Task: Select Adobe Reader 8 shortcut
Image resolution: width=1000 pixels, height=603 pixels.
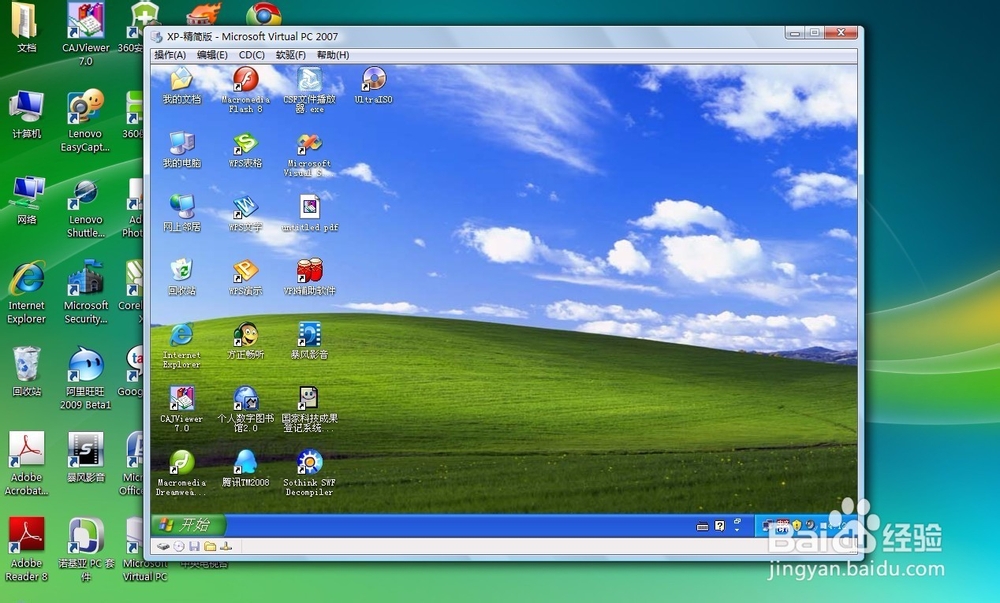Action: 26,550
